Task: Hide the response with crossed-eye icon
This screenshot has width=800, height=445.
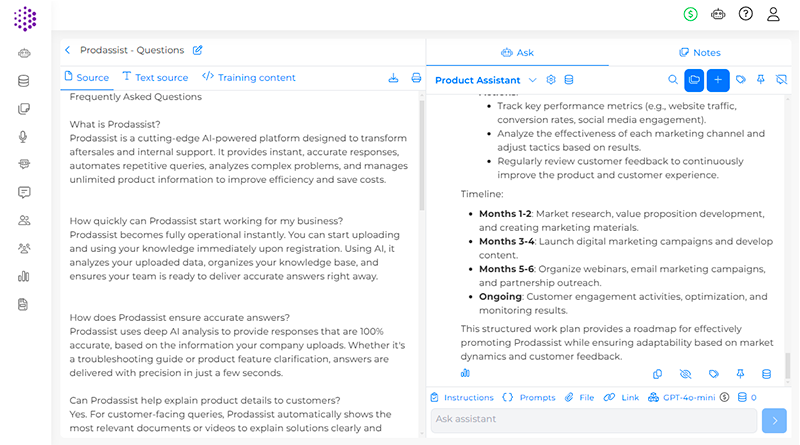Action: point(685,374)
